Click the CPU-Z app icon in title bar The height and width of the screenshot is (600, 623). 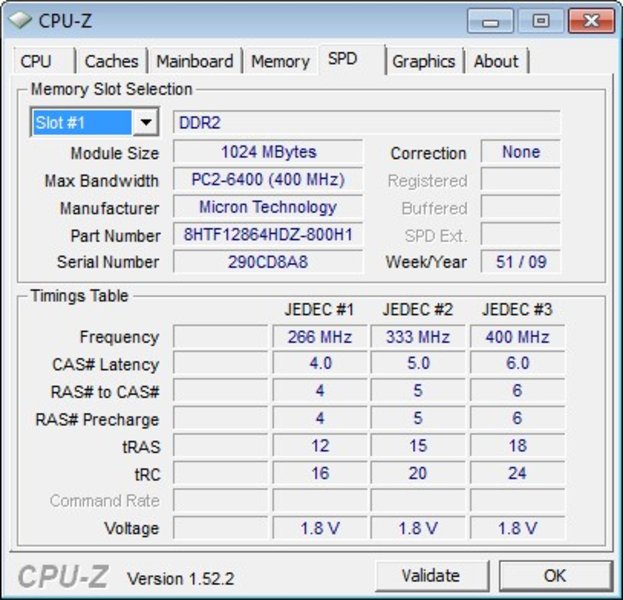click(20, 20)
